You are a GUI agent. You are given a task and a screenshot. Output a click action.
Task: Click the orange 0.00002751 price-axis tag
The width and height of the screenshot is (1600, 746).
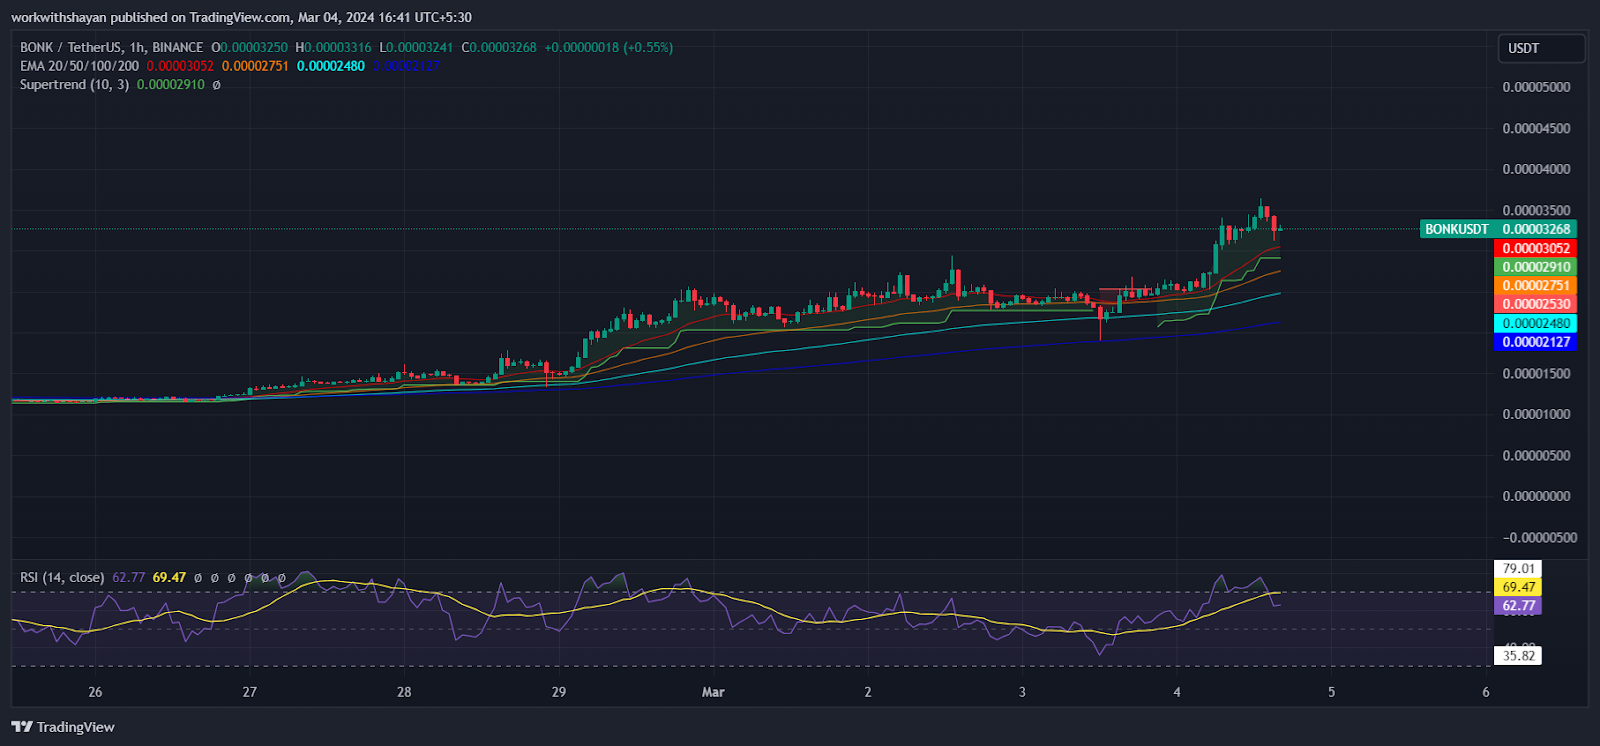pos(1535,286)
